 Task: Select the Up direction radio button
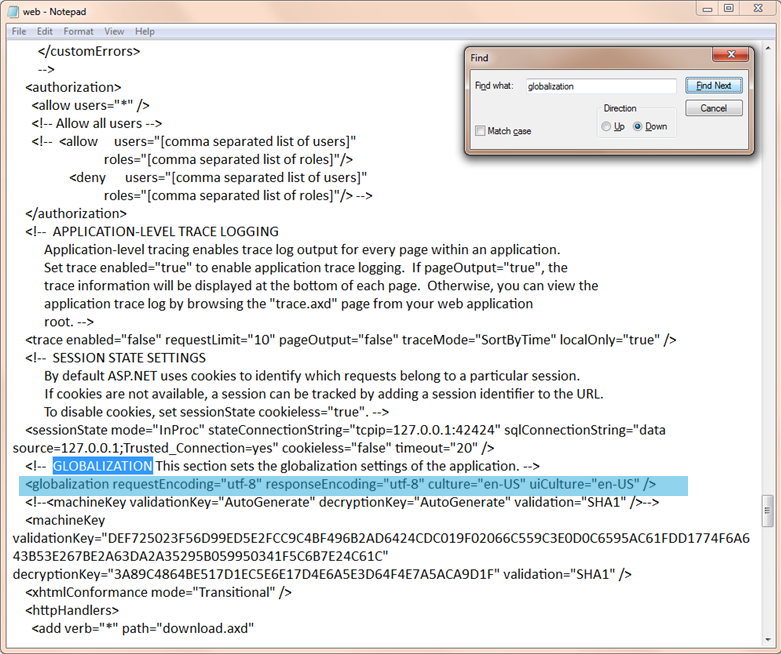606,127
